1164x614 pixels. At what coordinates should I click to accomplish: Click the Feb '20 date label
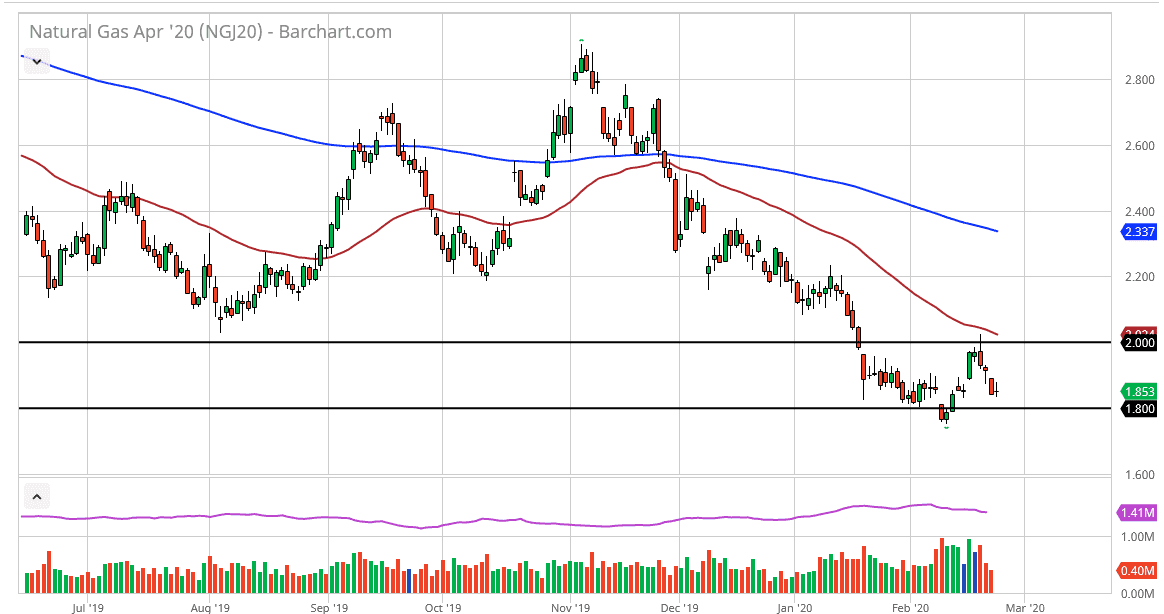(x=910, y=607)
